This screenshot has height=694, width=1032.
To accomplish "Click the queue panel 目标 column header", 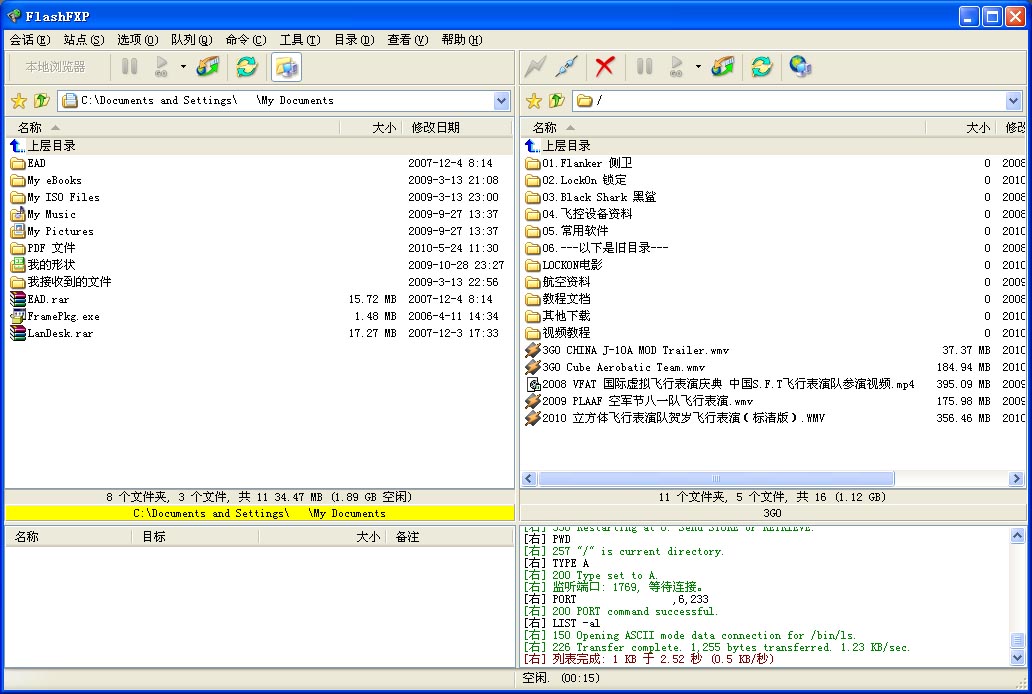I will point(195,537).
